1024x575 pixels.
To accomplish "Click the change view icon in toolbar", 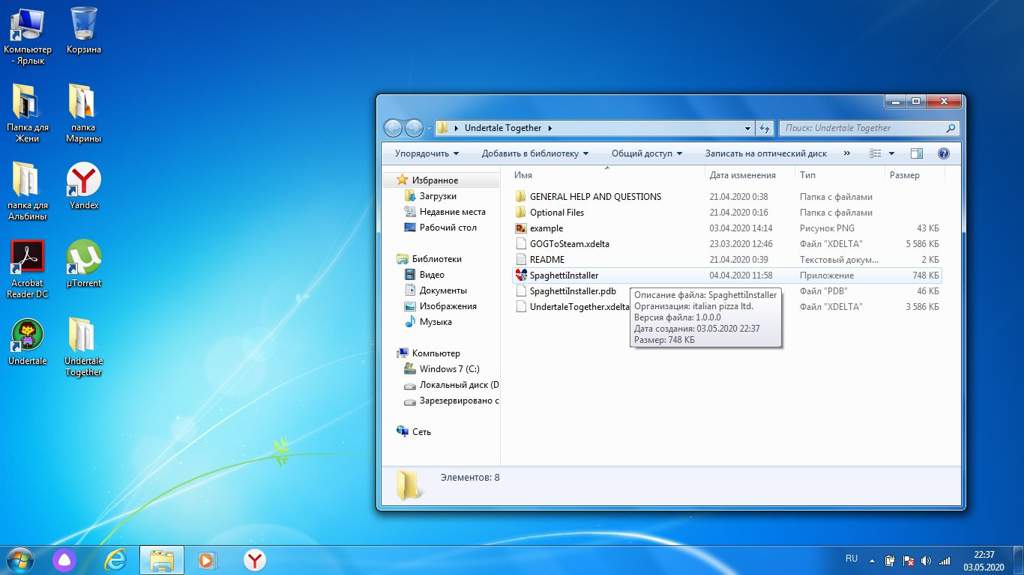I will [x=875, y=154].
